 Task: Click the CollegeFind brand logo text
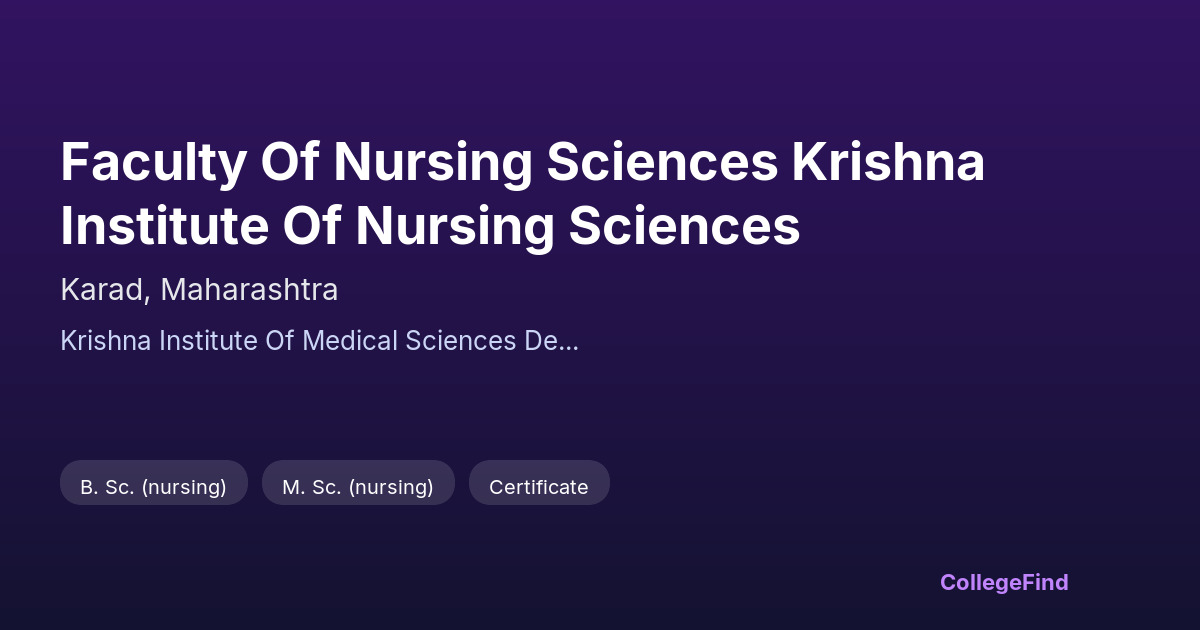[1003, 582]
